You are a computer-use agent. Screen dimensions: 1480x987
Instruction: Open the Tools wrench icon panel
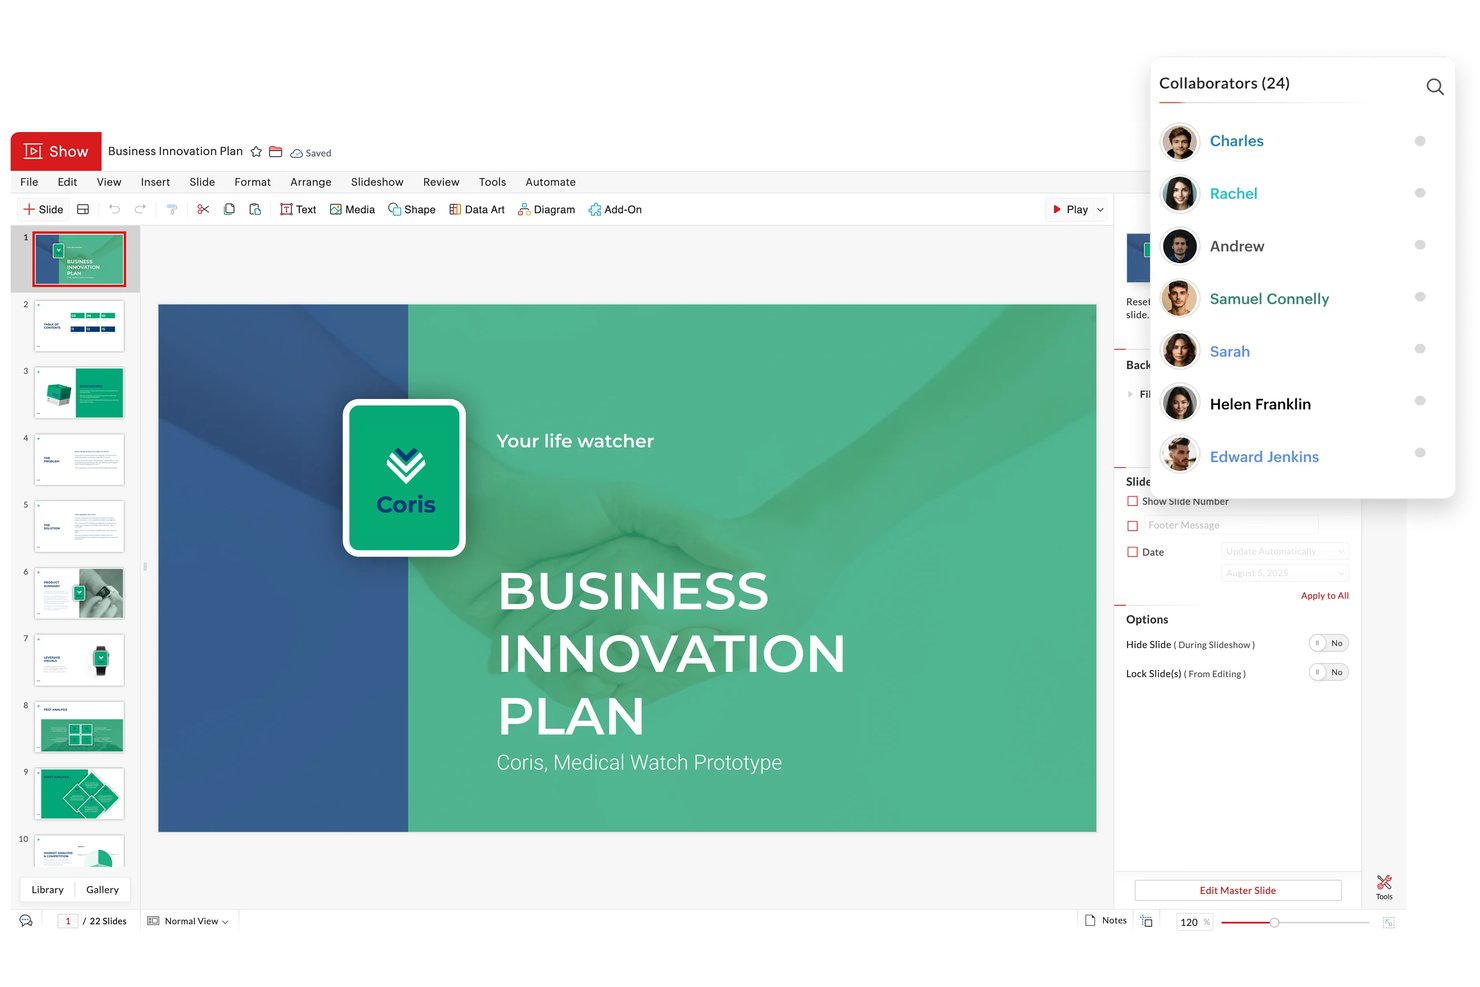point(1384,886)
